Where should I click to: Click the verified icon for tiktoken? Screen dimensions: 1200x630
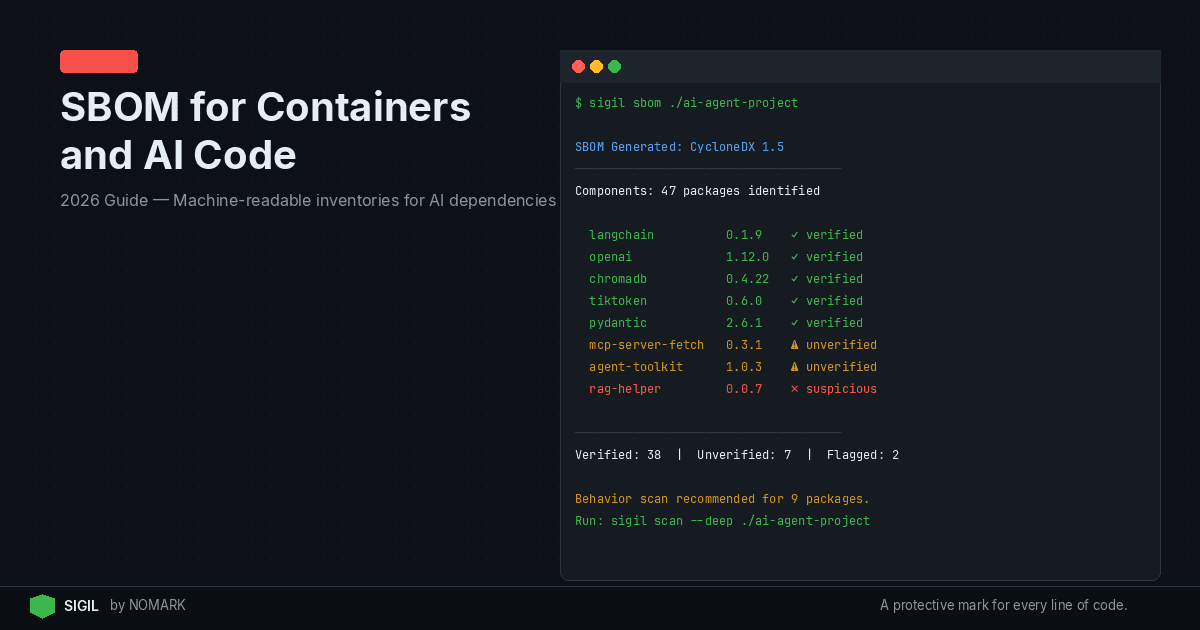coord(795,300)
